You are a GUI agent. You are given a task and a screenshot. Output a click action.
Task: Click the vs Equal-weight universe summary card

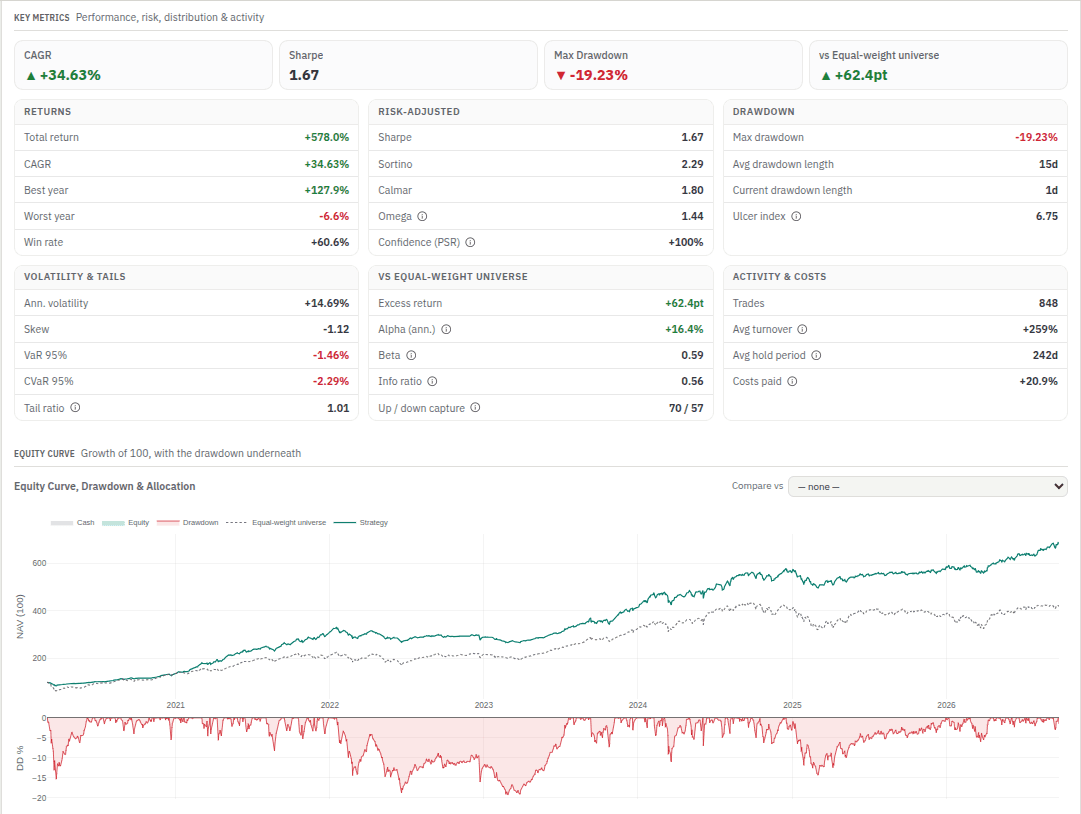click(x=938, y=65)
